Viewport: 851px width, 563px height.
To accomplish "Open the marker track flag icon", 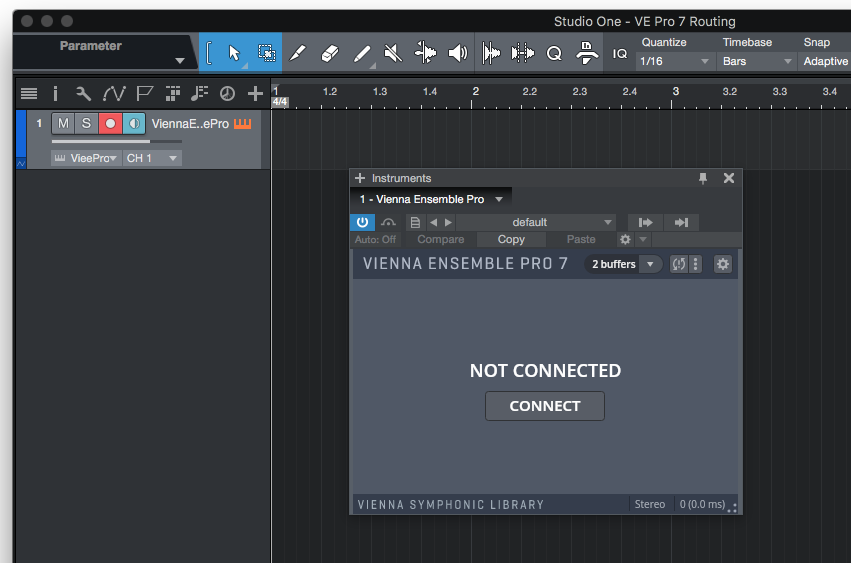I will (144, 94).
